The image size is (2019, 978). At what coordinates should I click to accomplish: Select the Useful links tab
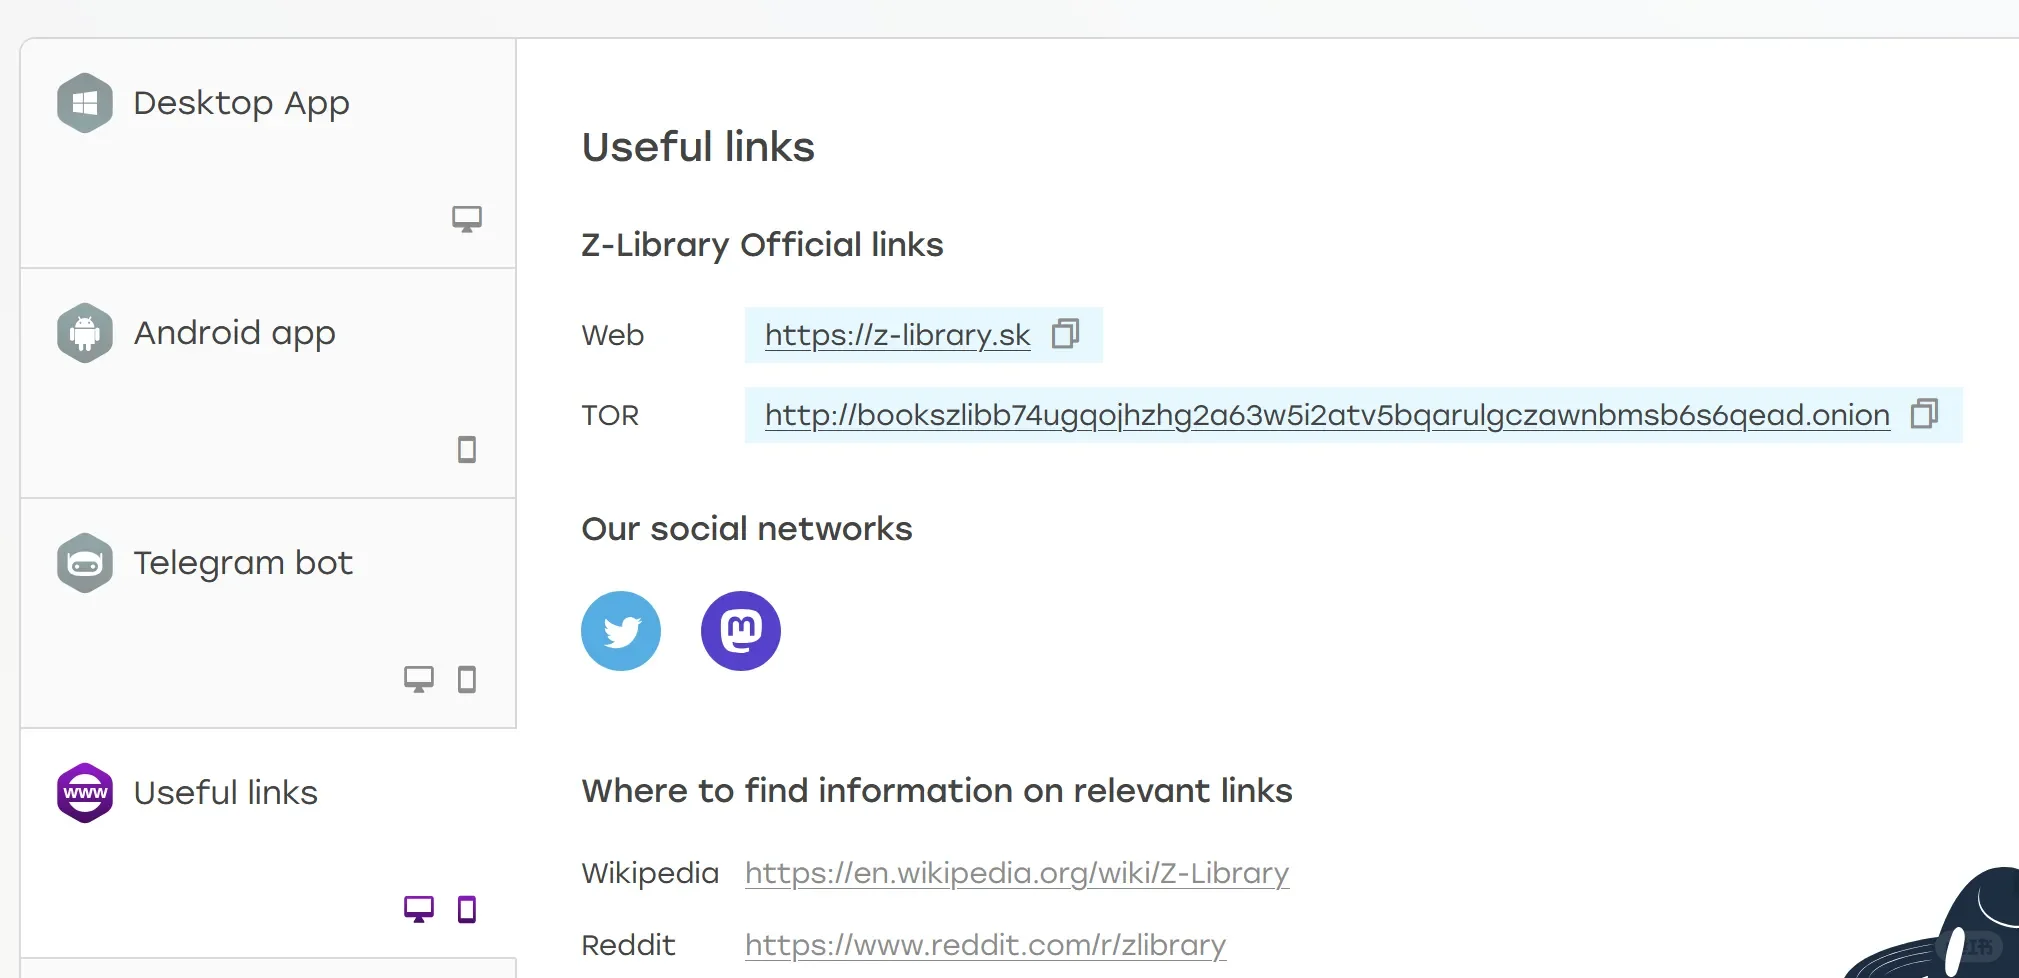click(x=268, y=843)
